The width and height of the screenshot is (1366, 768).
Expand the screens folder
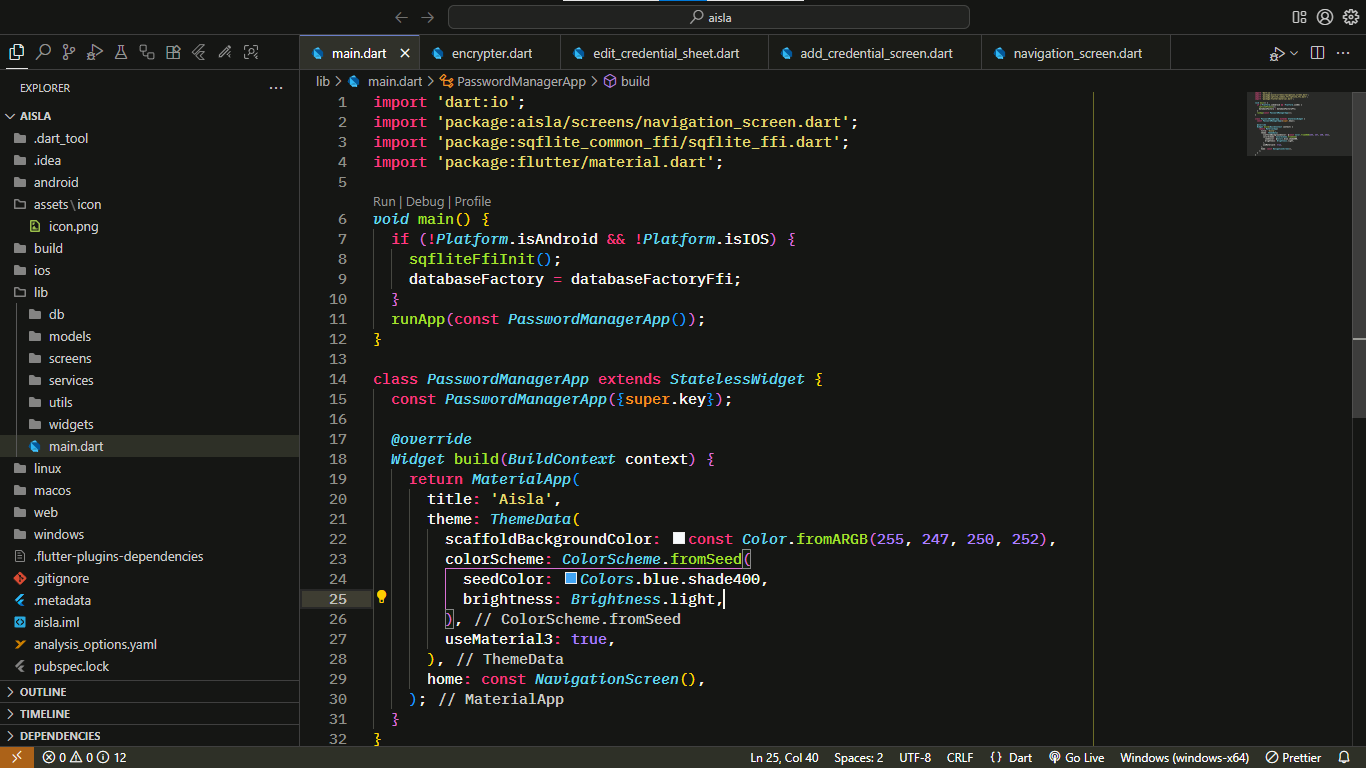pyautogui.click(x=150, y=358)
